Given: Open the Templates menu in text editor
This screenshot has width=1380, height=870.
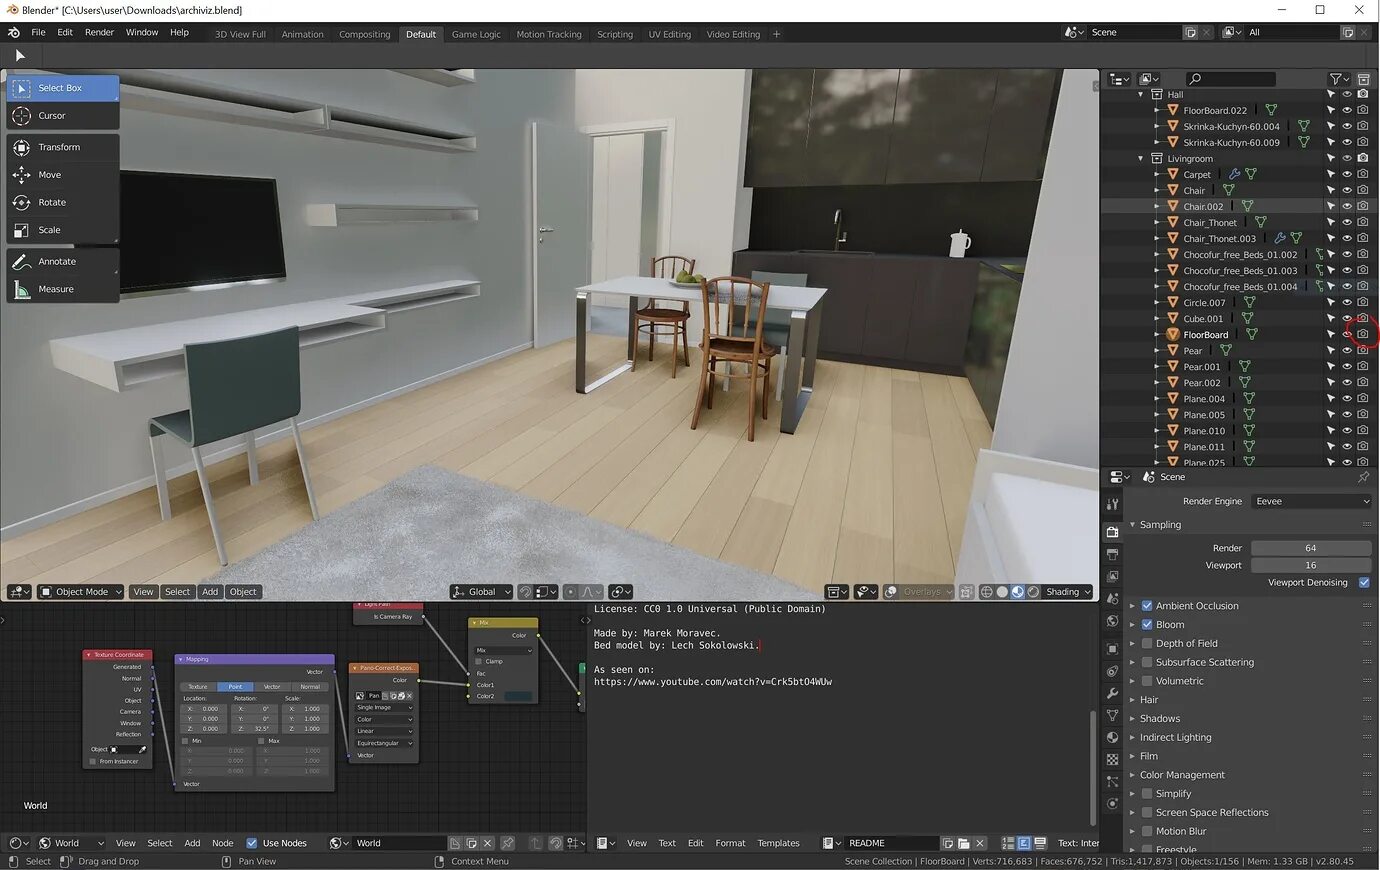Looking at the screenshot, I should click(x=778, y=843).
